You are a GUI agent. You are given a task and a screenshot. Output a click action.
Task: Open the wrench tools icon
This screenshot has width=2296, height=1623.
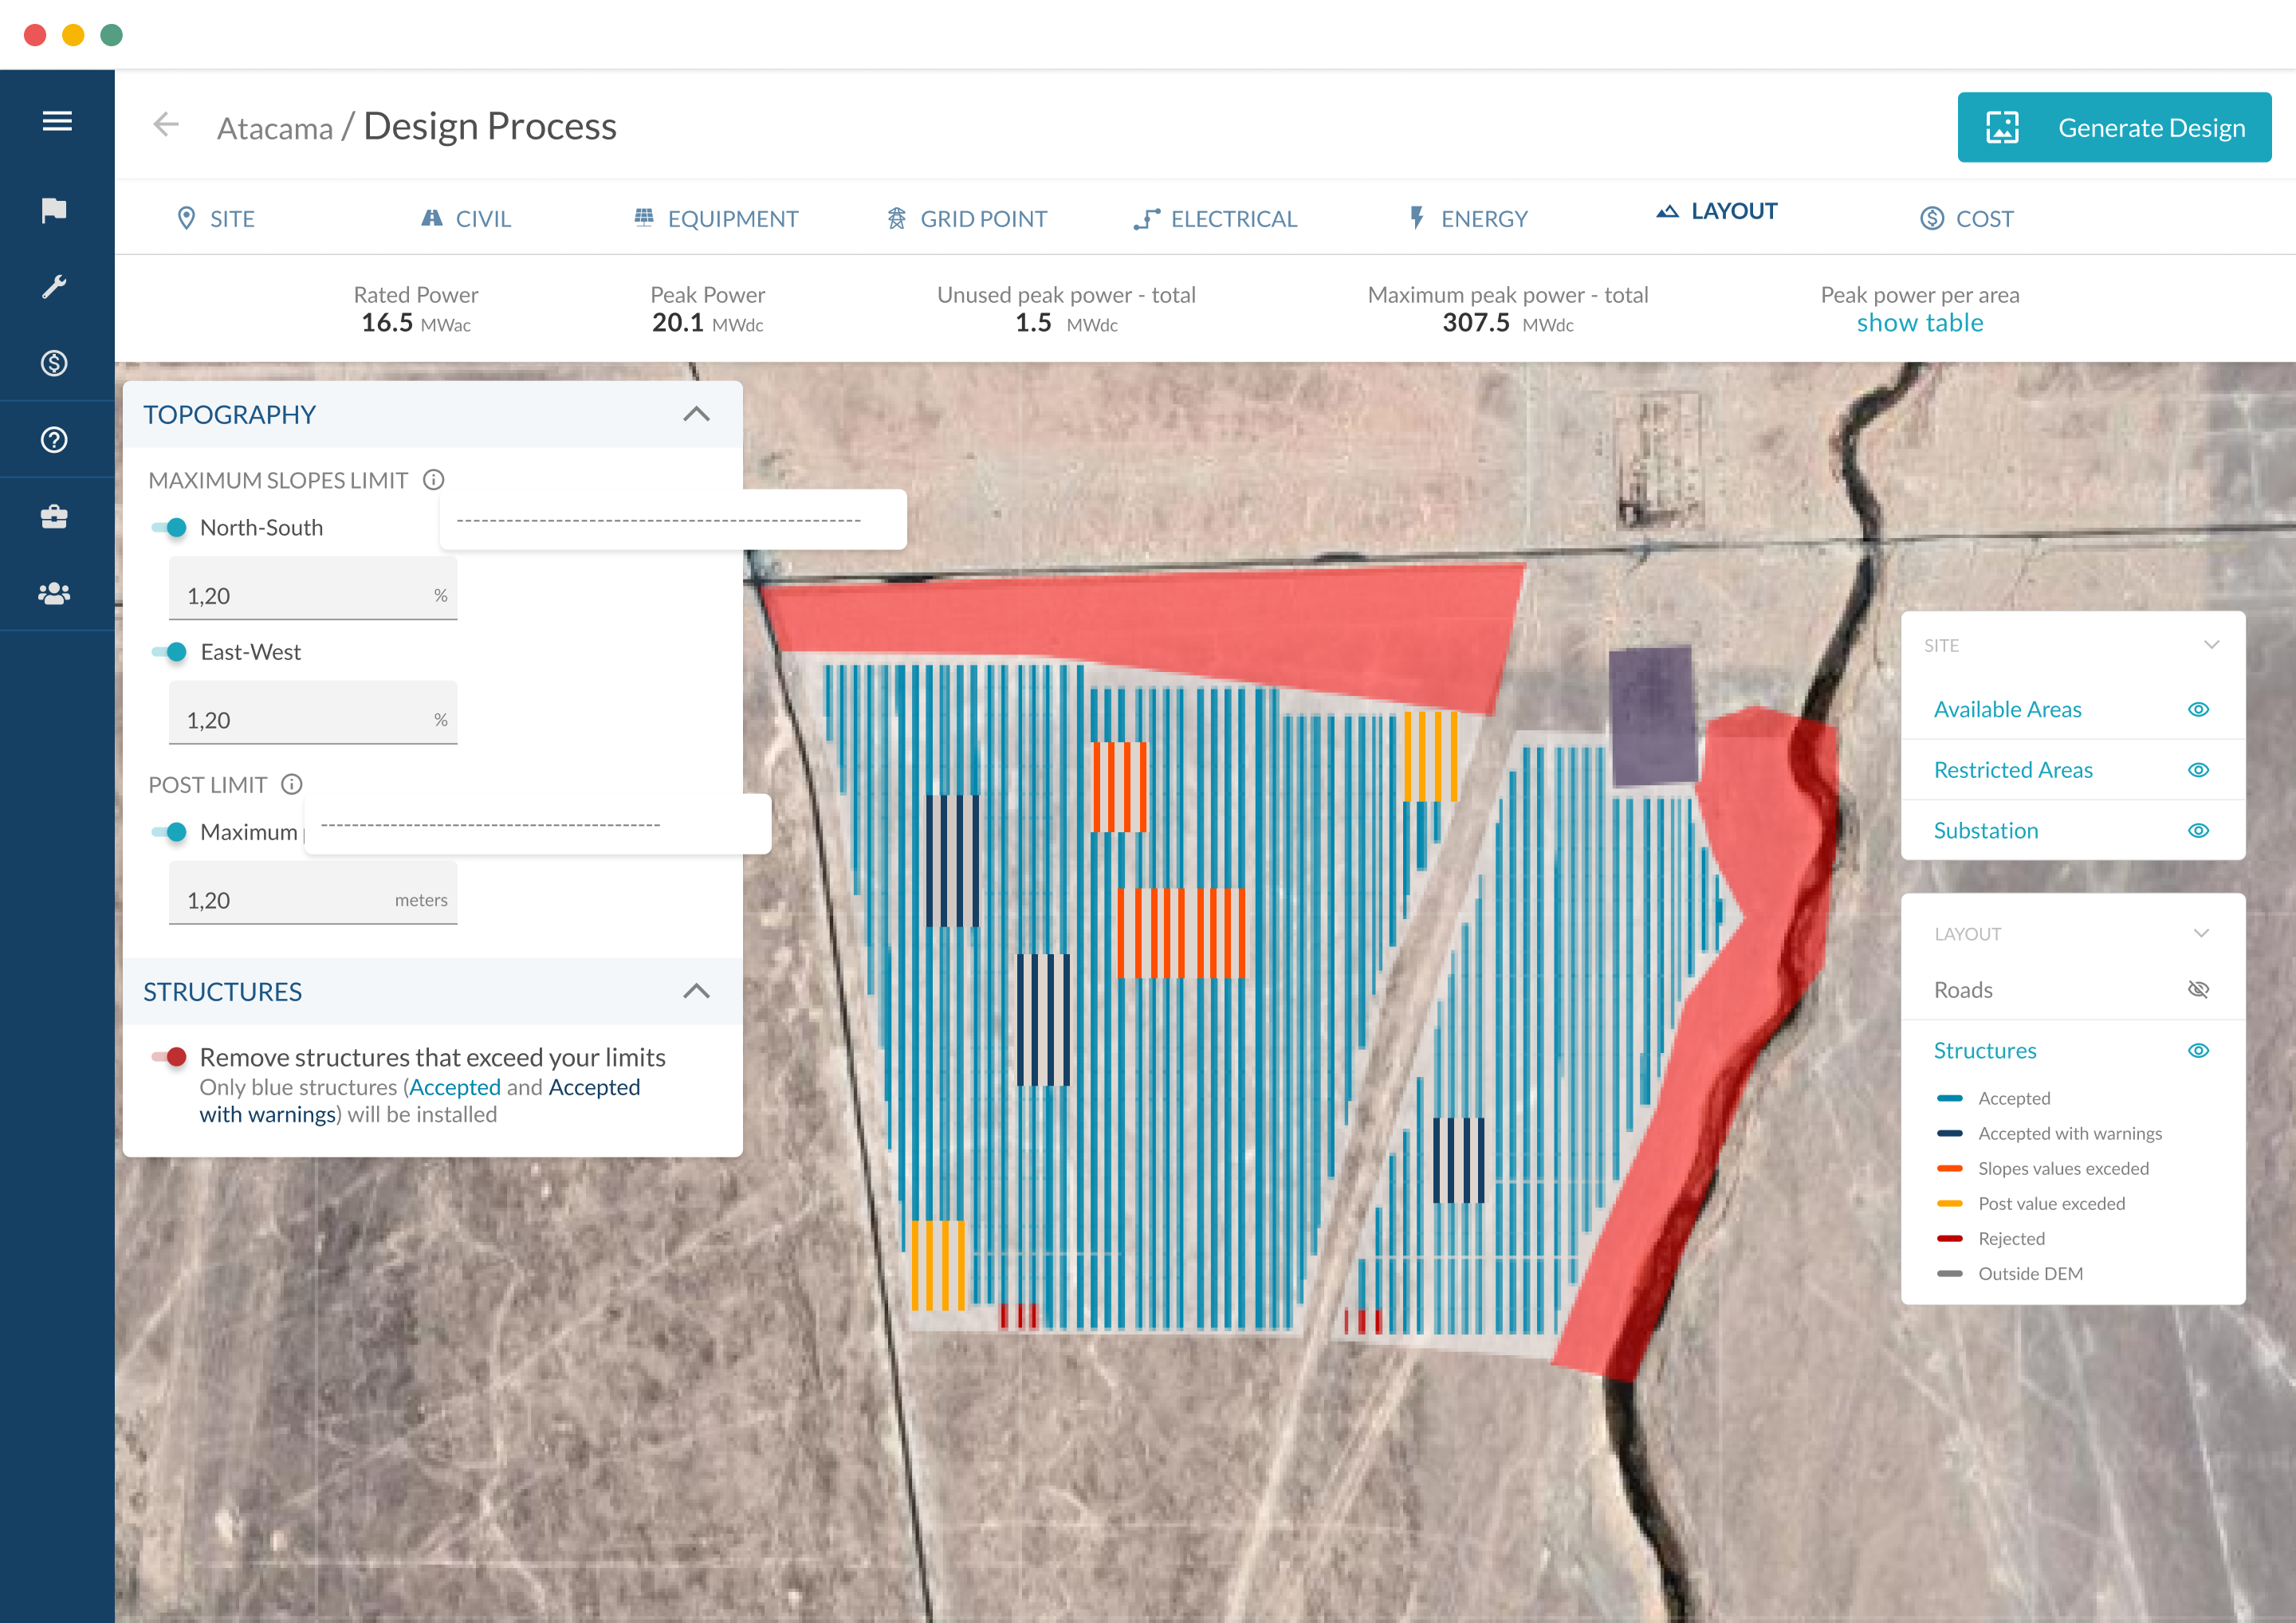[x=55, y=287]
